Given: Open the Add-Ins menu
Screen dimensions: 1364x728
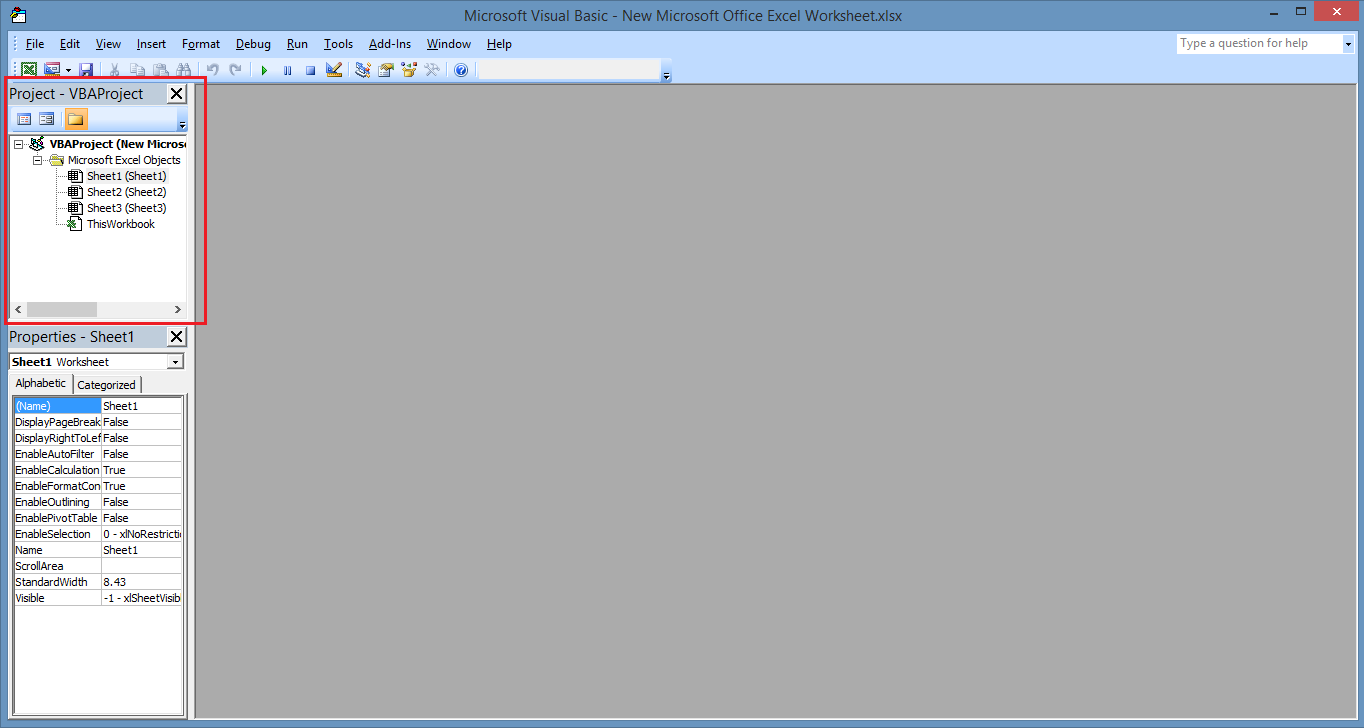Looking at the screenshot, I should [390, 44].
